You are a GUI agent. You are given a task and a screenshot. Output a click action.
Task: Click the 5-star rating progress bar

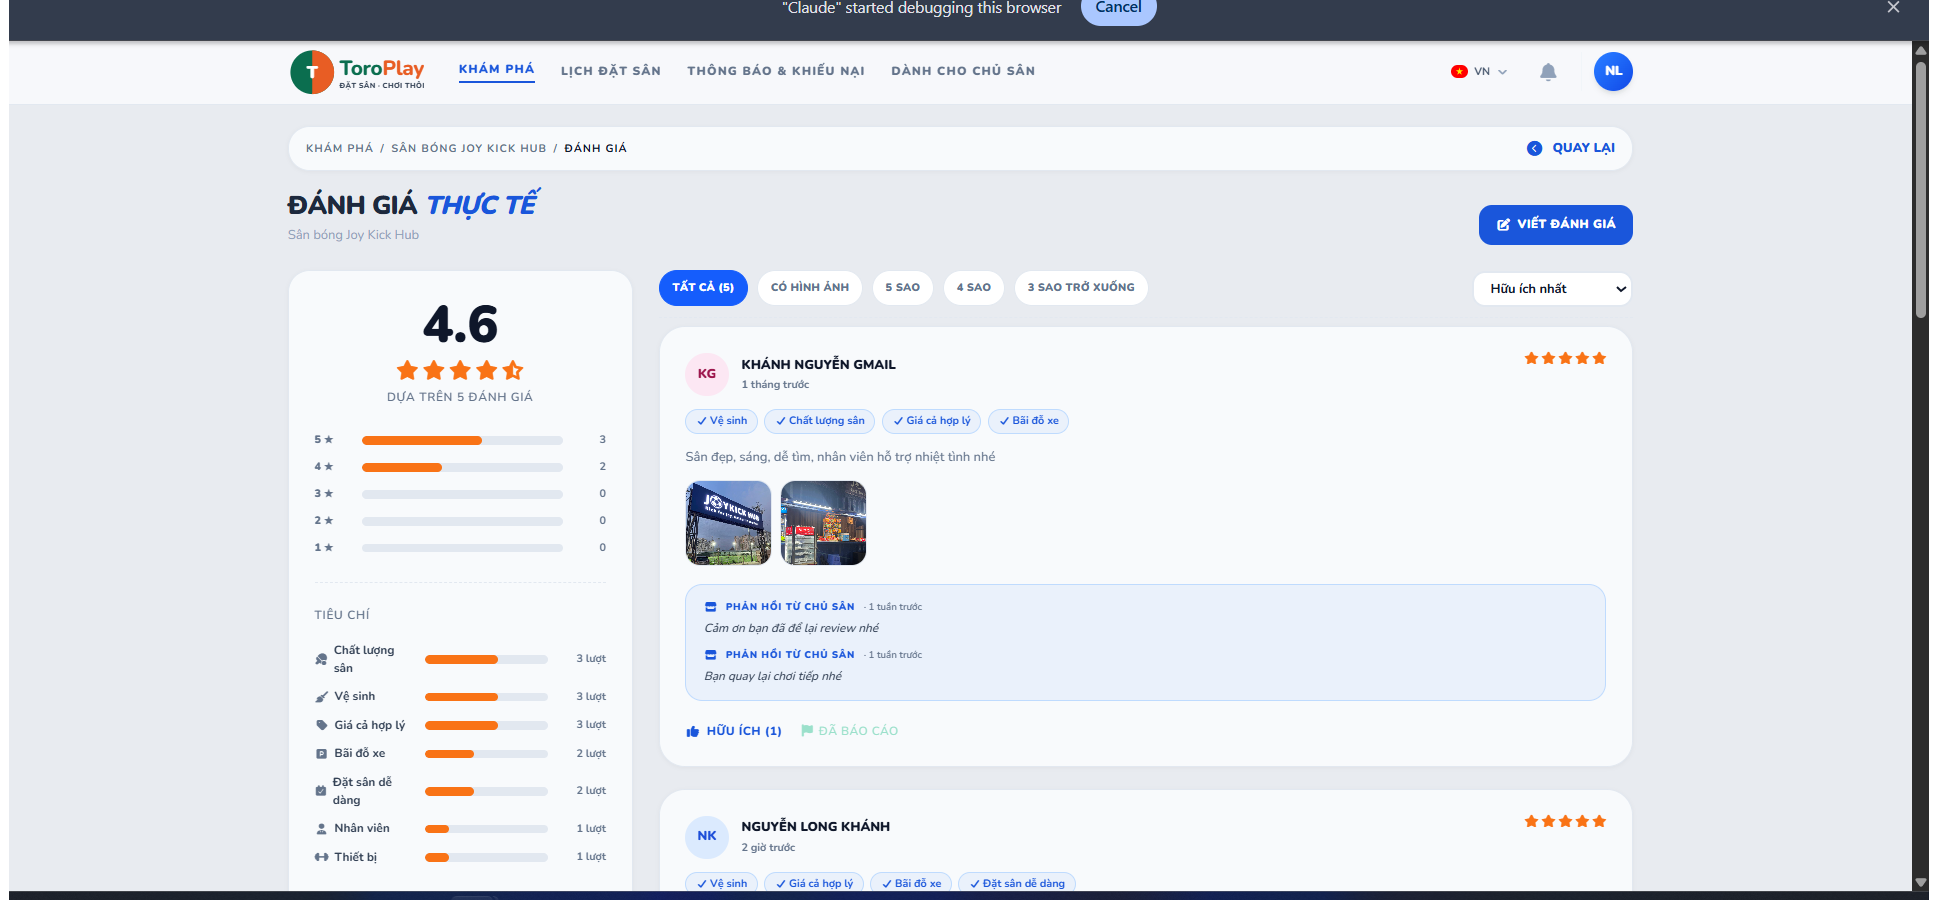462,440
